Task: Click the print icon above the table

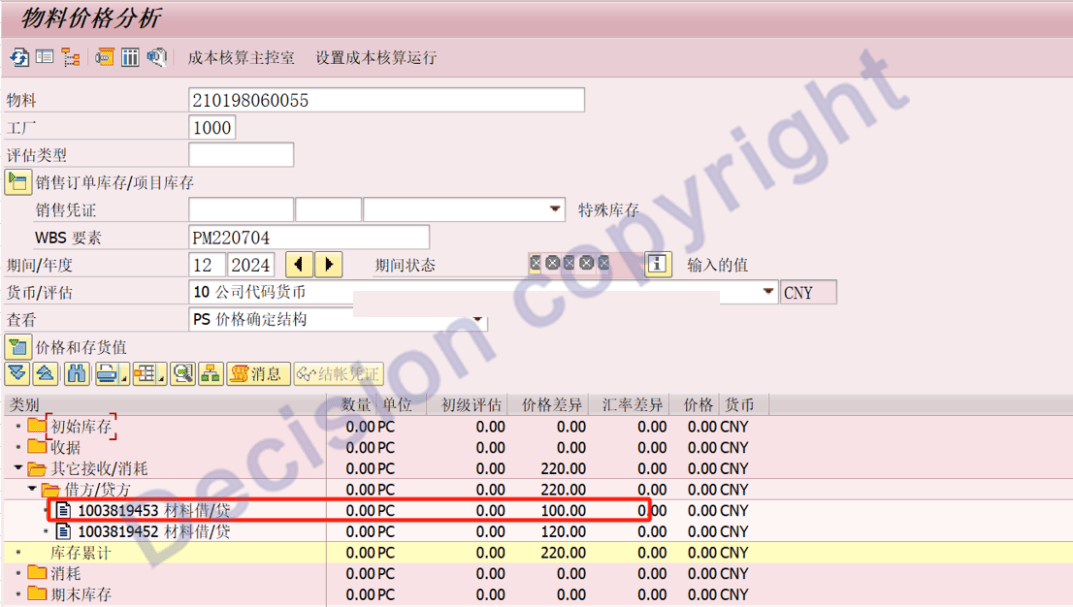Action: tap(107, 374)
